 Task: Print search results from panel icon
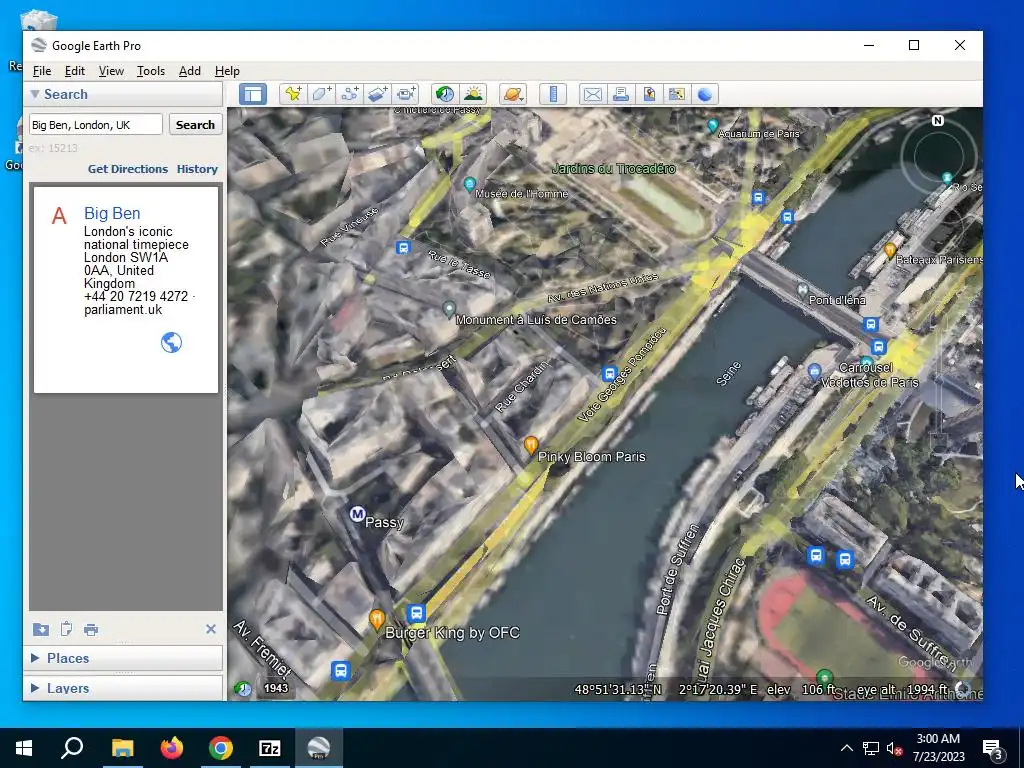[91, 630]
